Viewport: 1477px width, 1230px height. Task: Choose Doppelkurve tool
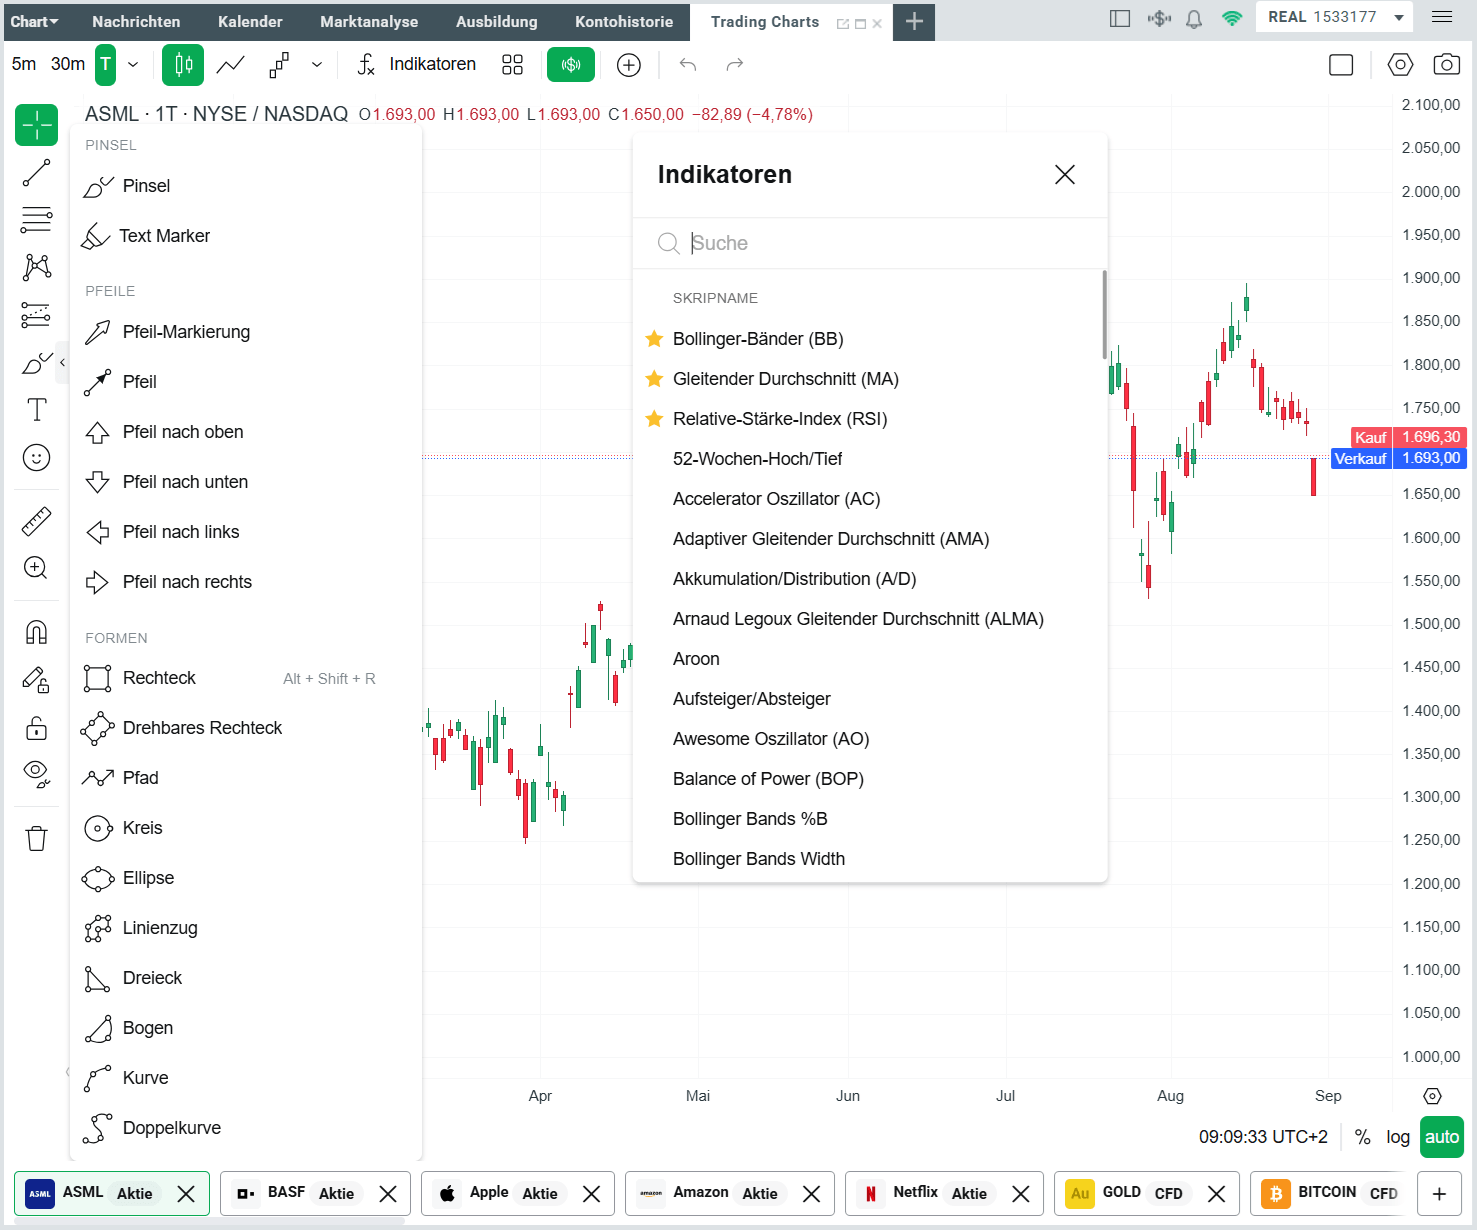click(x=246, y=1128)
